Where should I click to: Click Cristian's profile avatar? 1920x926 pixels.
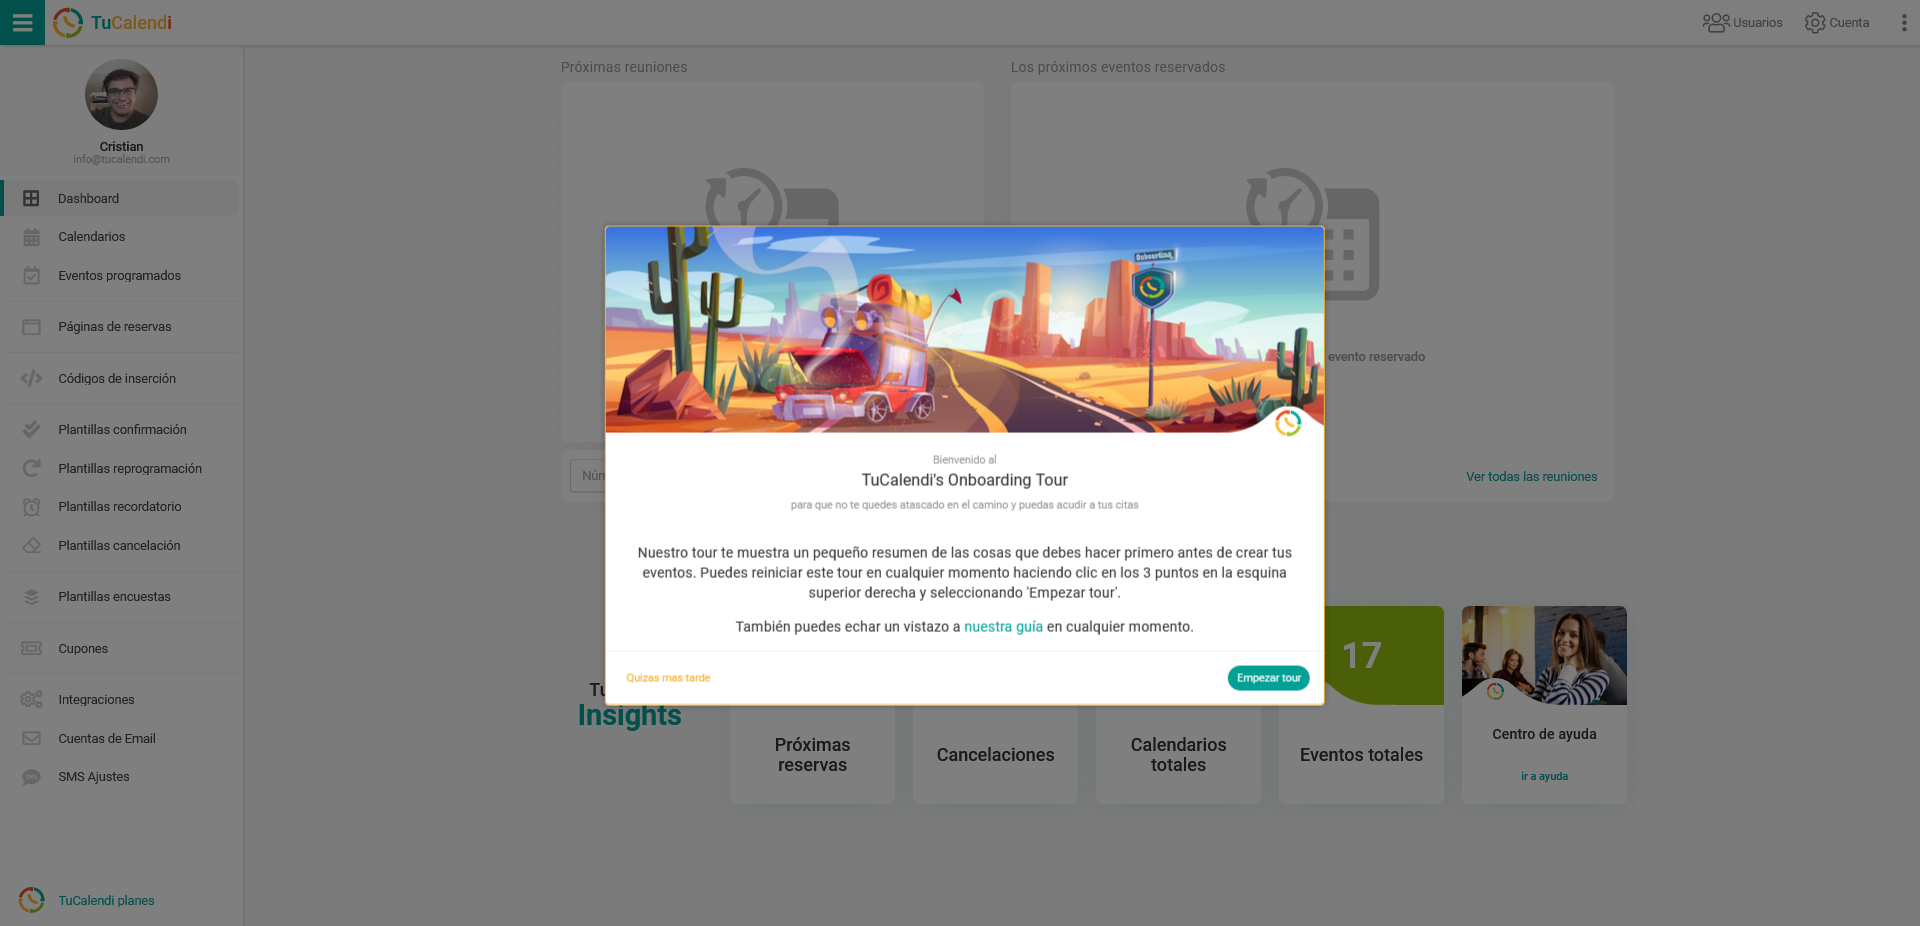(121, 94)
